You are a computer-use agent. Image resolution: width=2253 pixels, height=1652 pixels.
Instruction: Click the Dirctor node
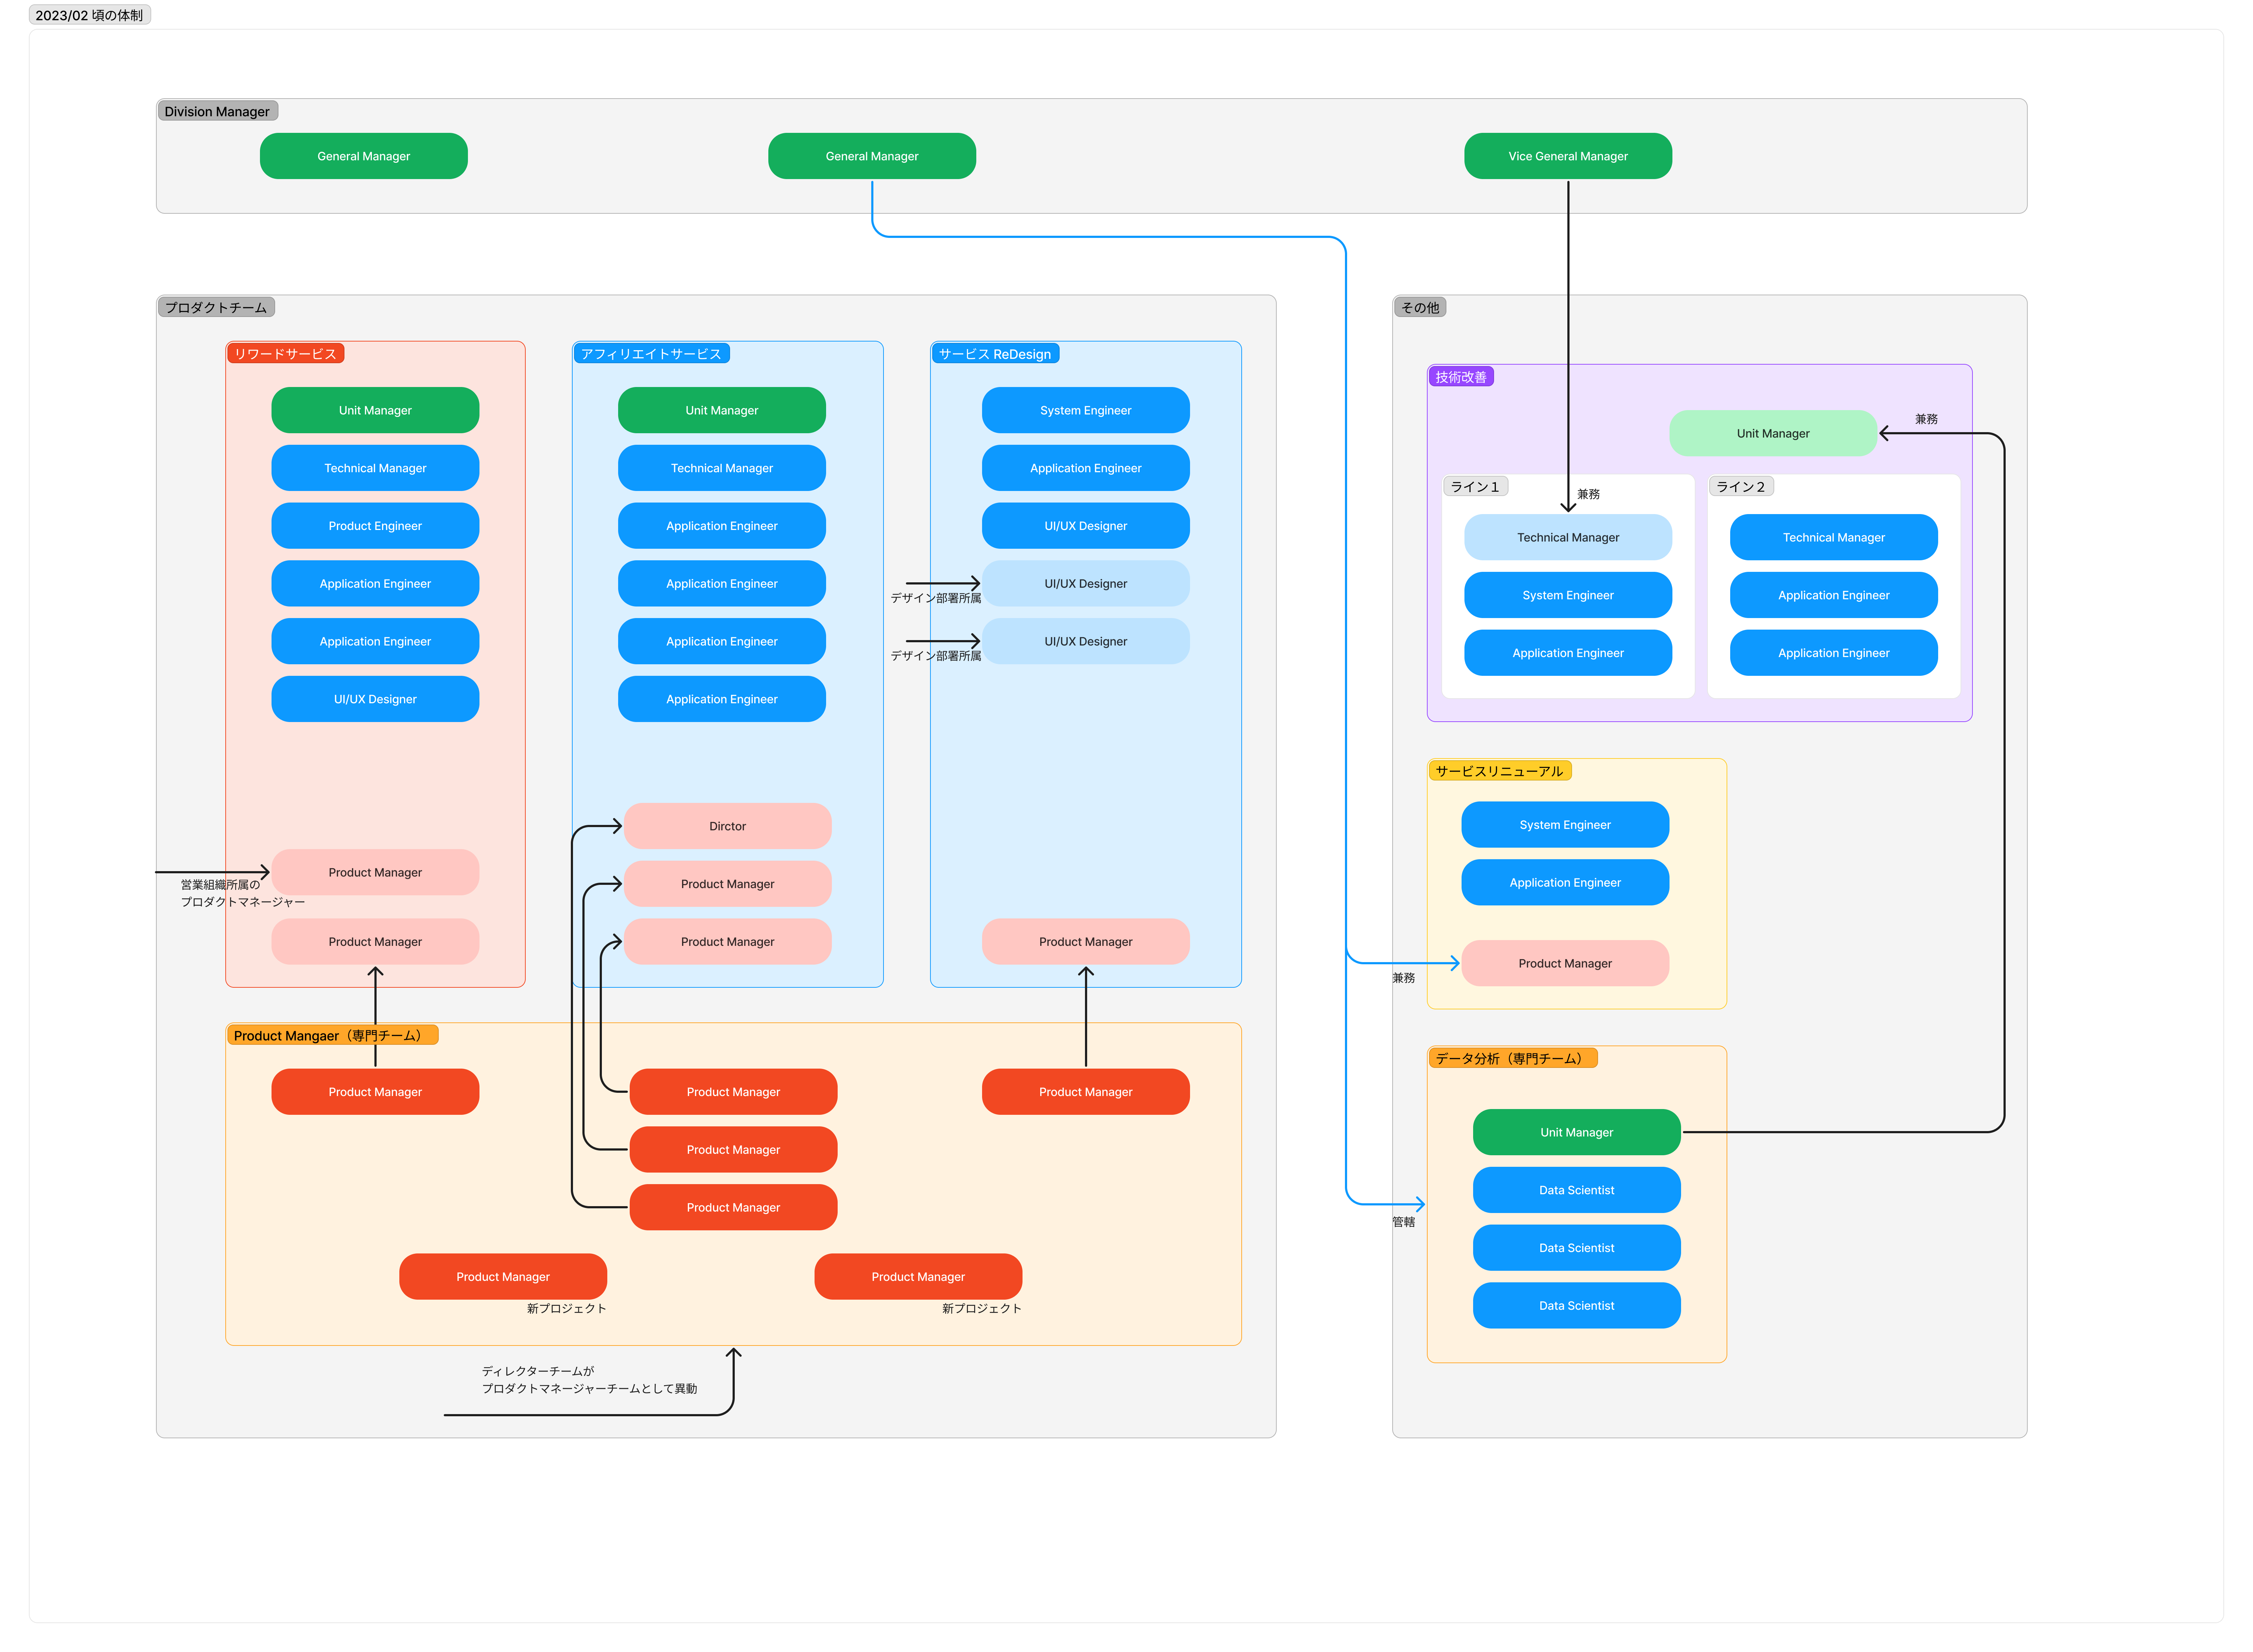coord(727,826)
